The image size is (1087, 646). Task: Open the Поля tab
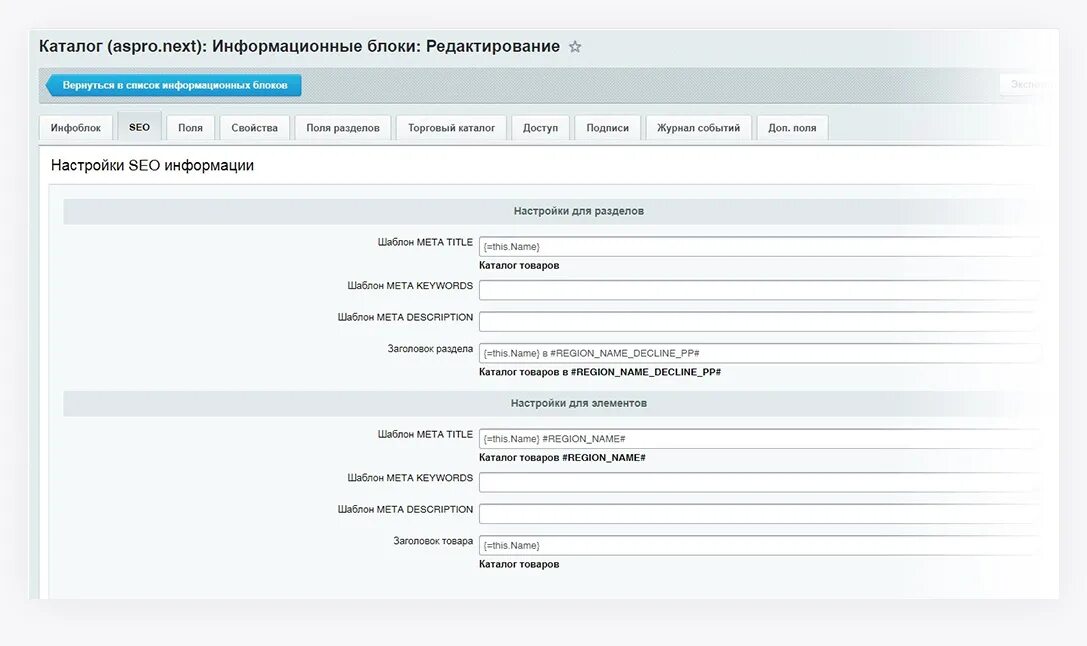(190, 127)
